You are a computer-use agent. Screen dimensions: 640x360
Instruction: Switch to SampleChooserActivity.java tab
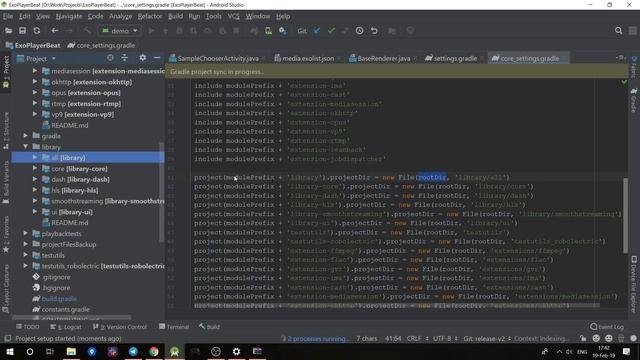pyautogui.click(x=218, y=58)
